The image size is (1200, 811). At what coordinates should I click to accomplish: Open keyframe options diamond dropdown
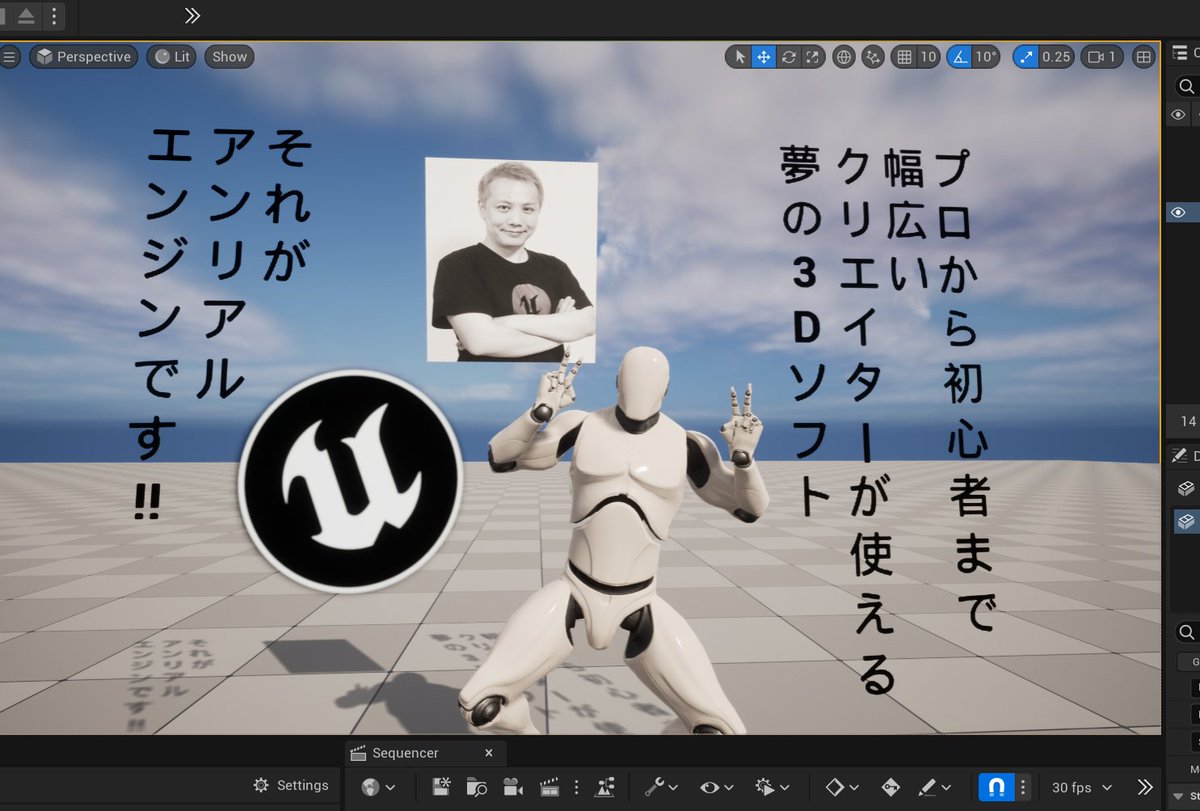(843, 787)
